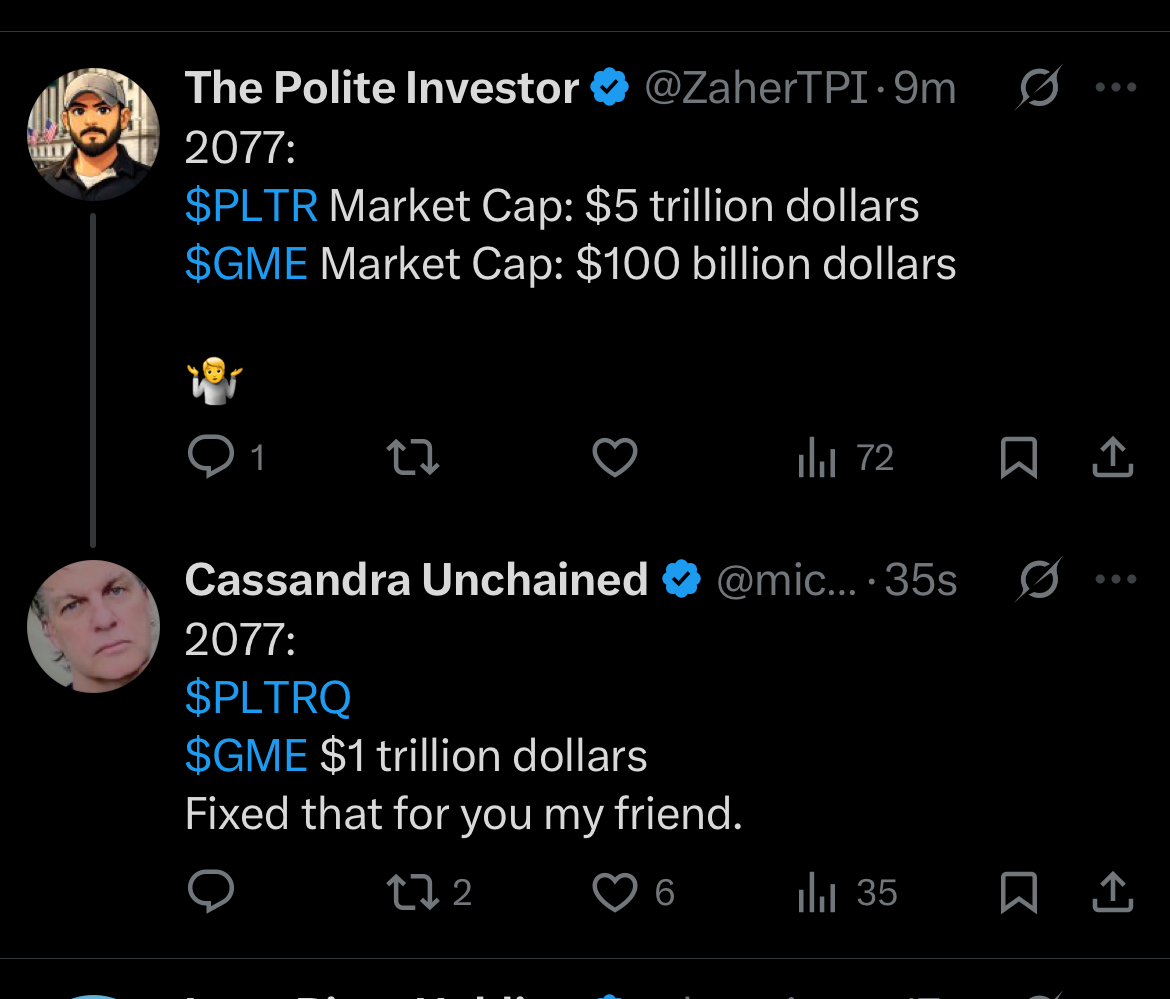The height and width of the screenshot is (999, 1170).
Task: Bookmark The Polite Investor's tweet
Action: pos(1019,457)
